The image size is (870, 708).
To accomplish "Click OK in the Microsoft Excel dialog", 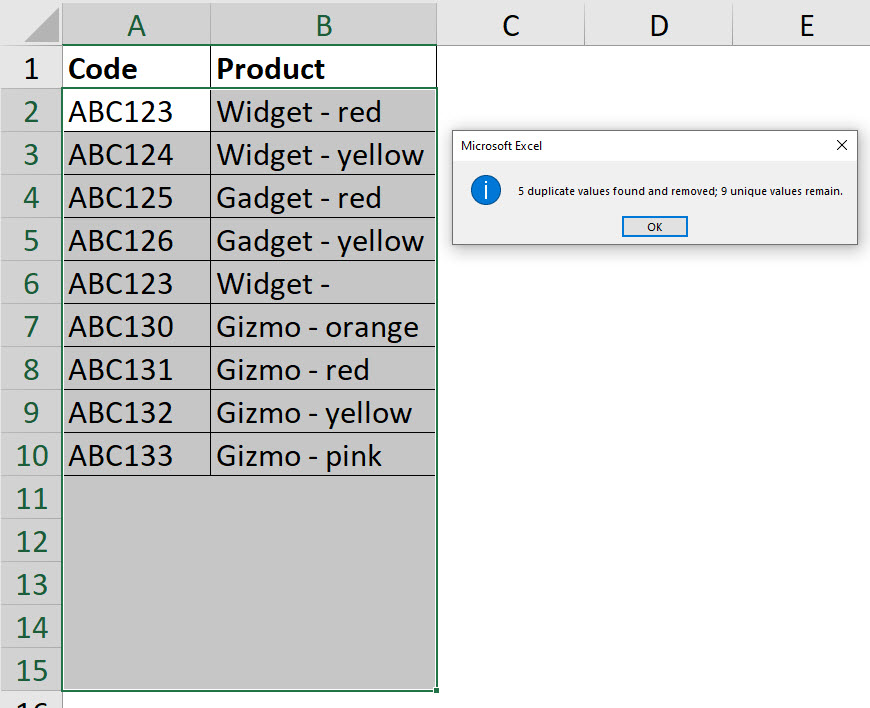I will 654,227.
